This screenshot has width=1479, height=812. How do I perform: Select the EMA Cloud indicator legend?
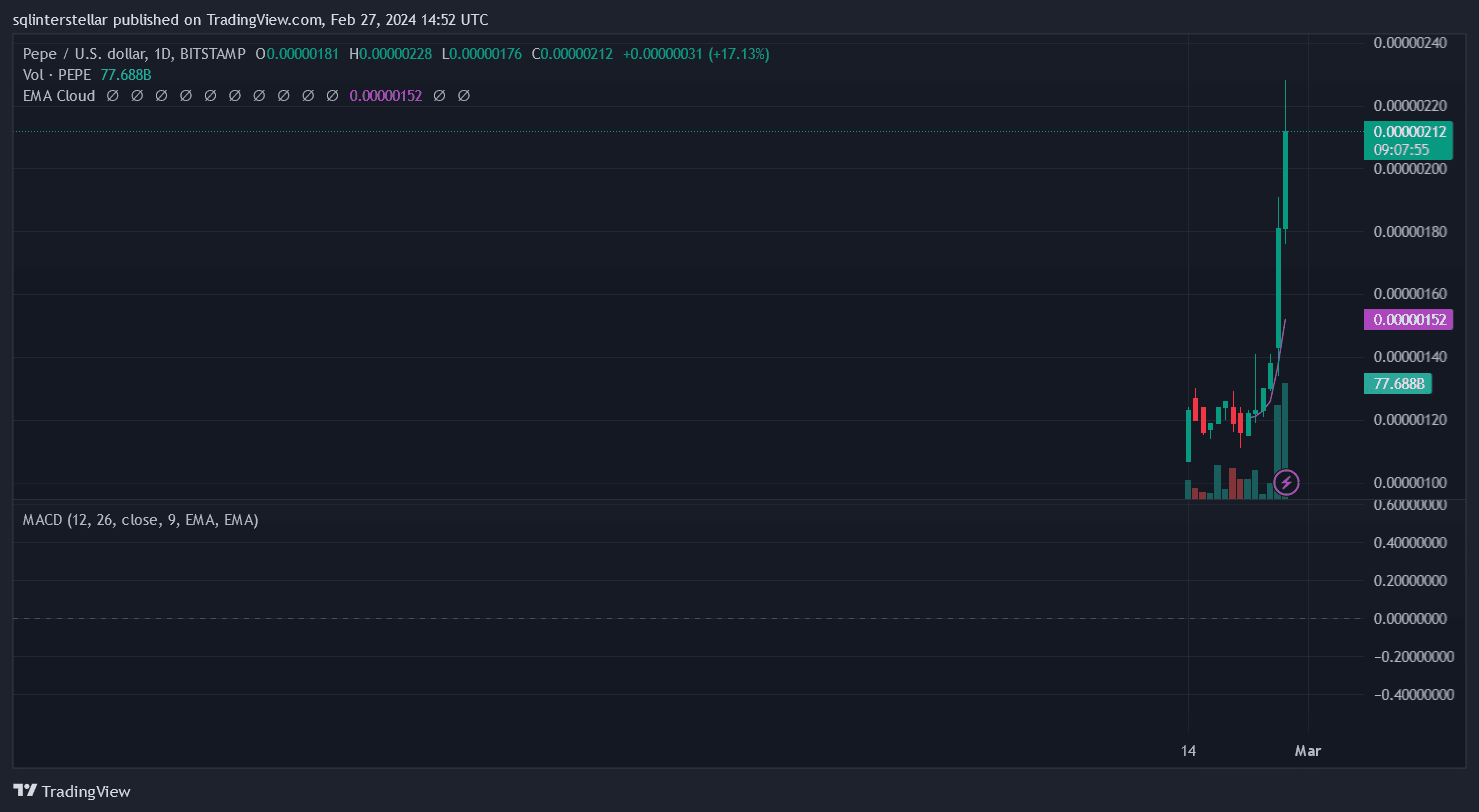(59, 96)
